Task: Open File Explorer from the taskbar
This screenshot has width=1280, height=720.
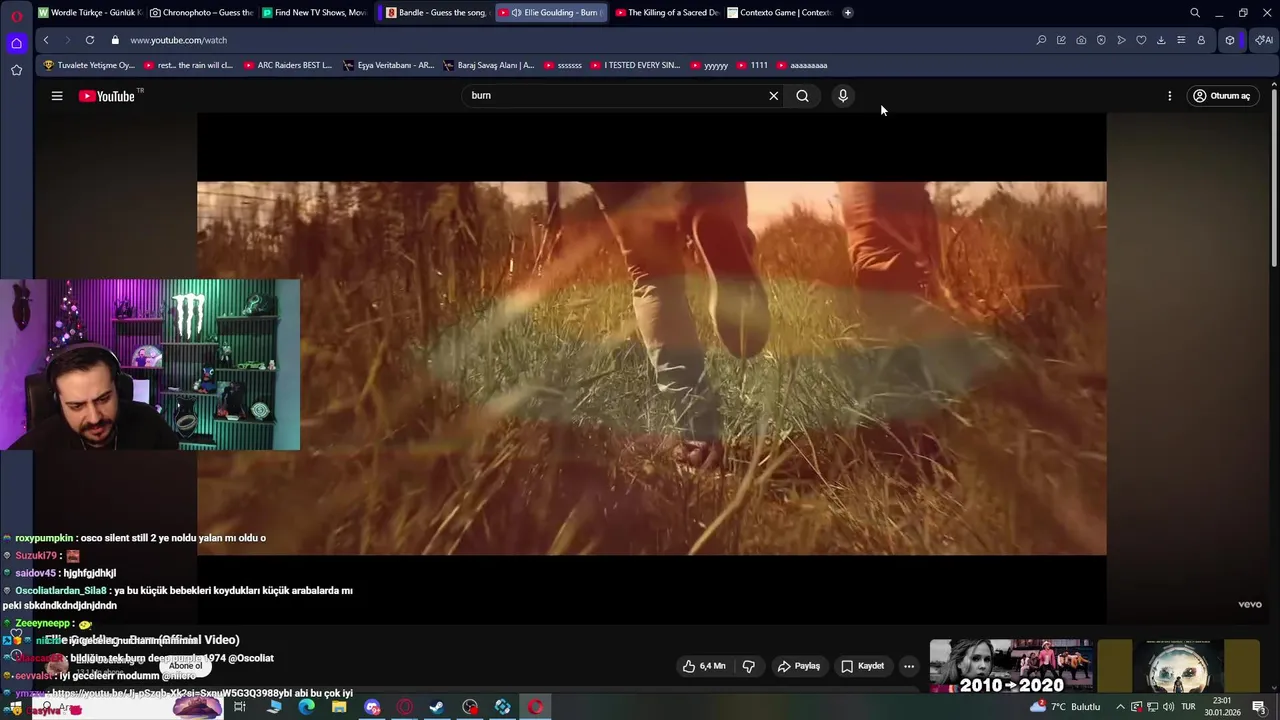Action: [x=339, y=707]
